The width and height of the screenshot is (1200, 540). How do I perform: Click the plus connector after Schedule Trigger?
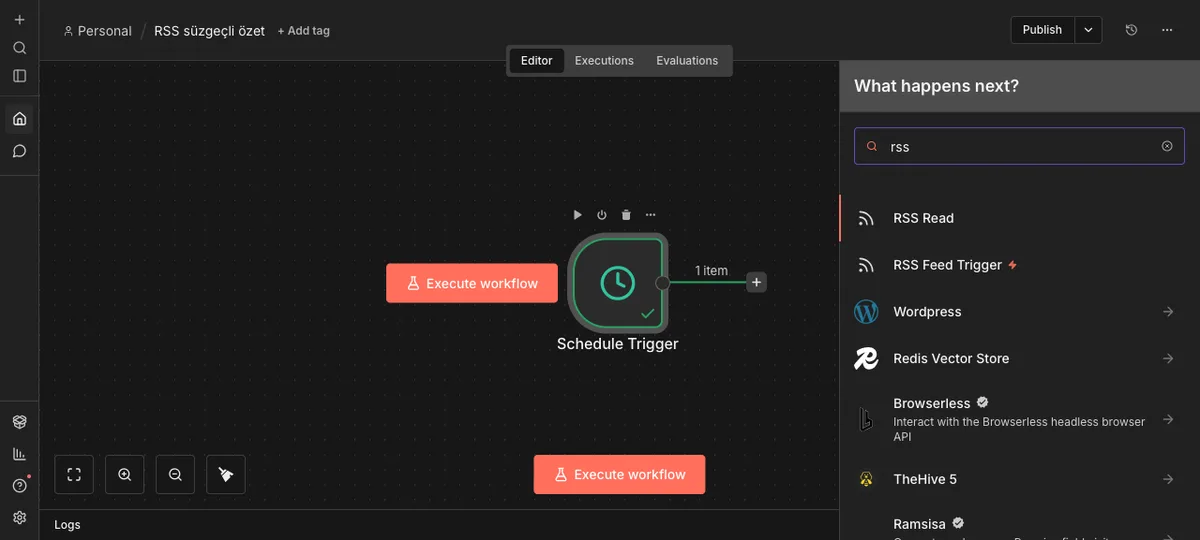coord(757,283)
